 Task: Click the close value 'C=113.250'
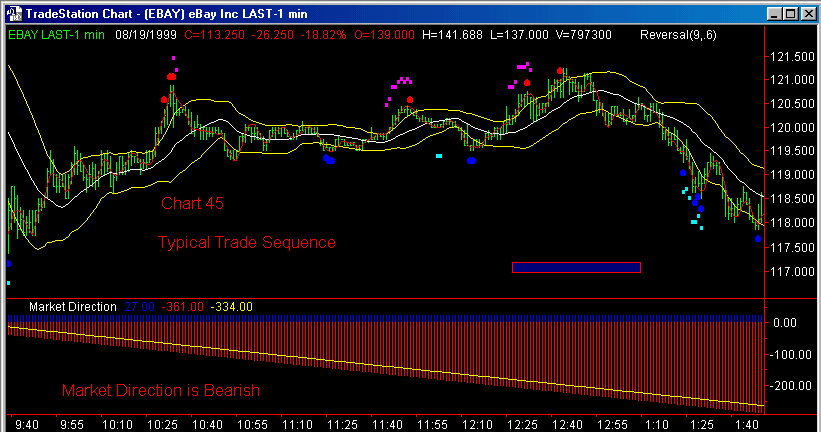(214, 35)
